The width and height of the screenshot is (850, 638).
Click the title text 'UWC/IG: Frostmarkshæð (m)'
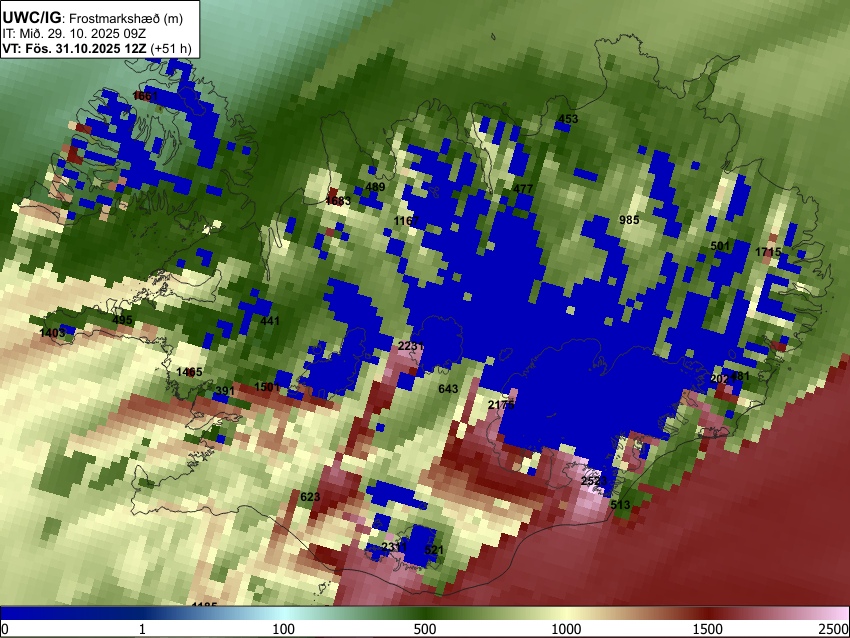[93, 18]
